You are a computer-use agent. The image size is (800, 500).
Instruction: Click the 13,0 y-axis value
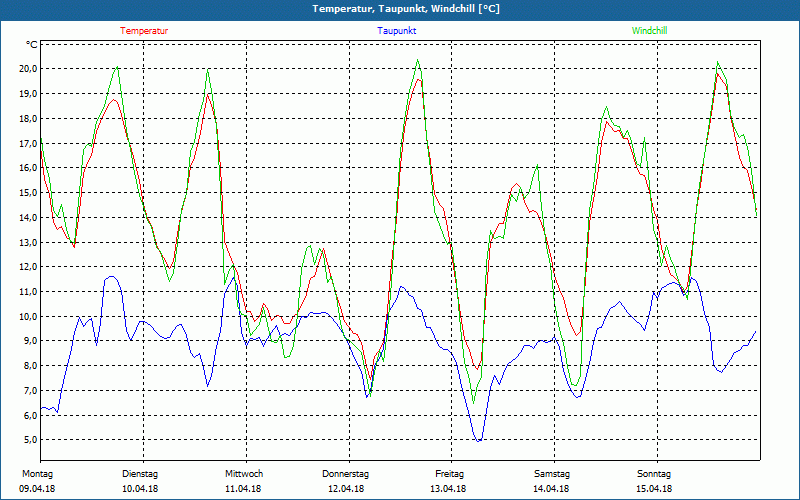pos(29,242)
